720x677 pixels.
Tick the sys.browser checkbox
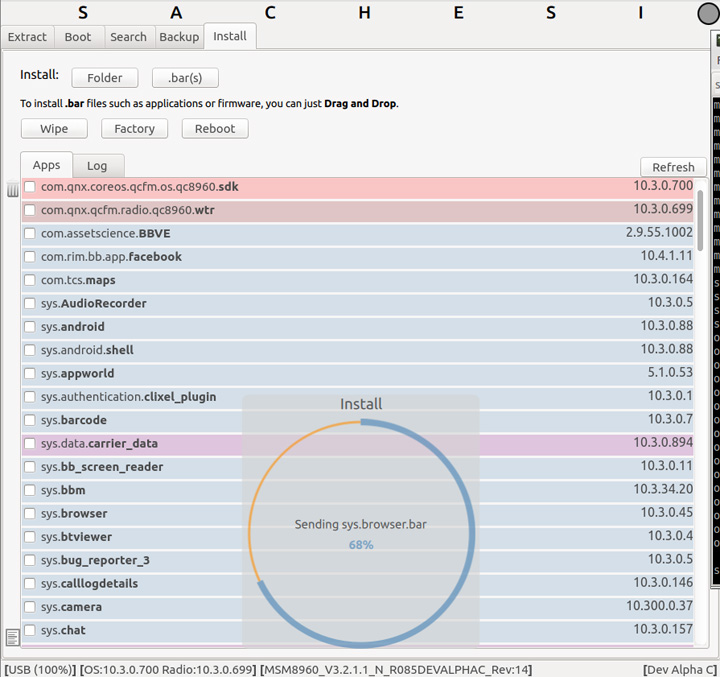[30, 513]
